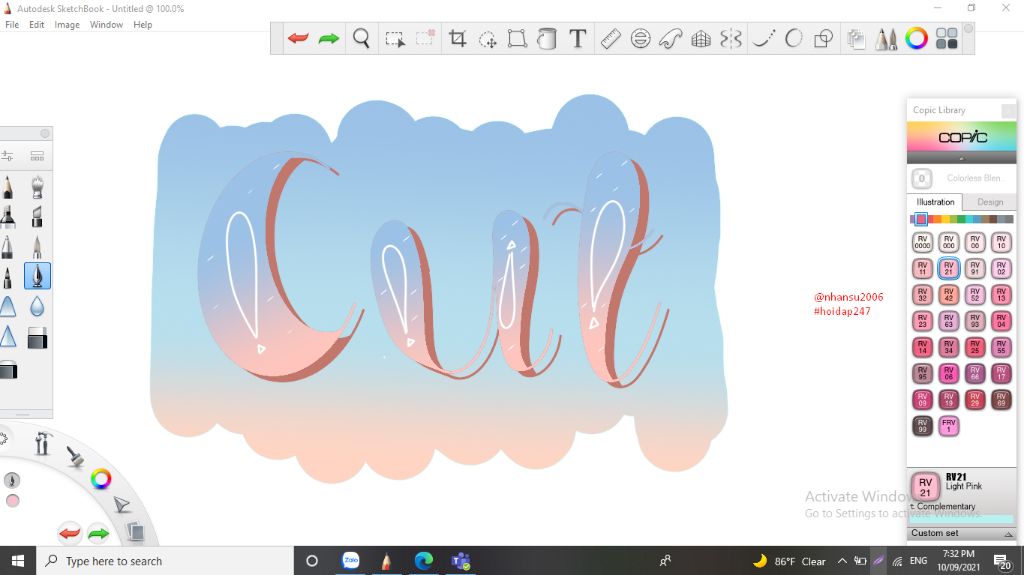
Task: Choose the rectangular Select tool
Action: [394, 39]
